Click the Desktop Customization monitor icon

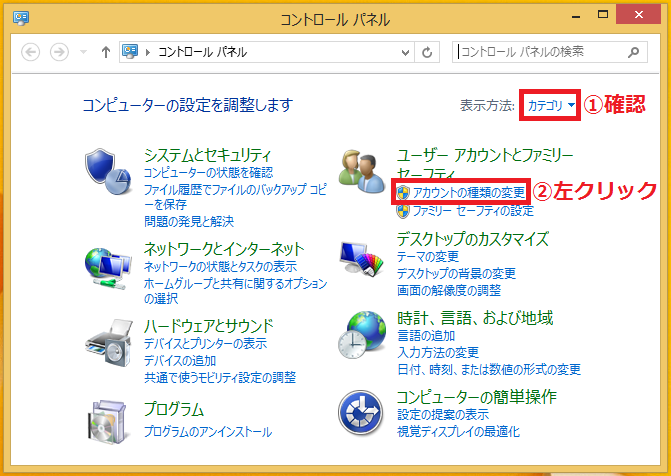click(x=362, y=259)
